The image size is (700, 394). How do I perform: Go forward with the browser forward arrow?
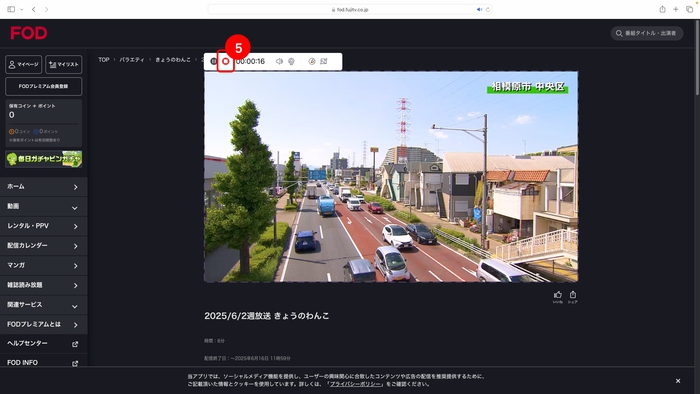point(46,9)
